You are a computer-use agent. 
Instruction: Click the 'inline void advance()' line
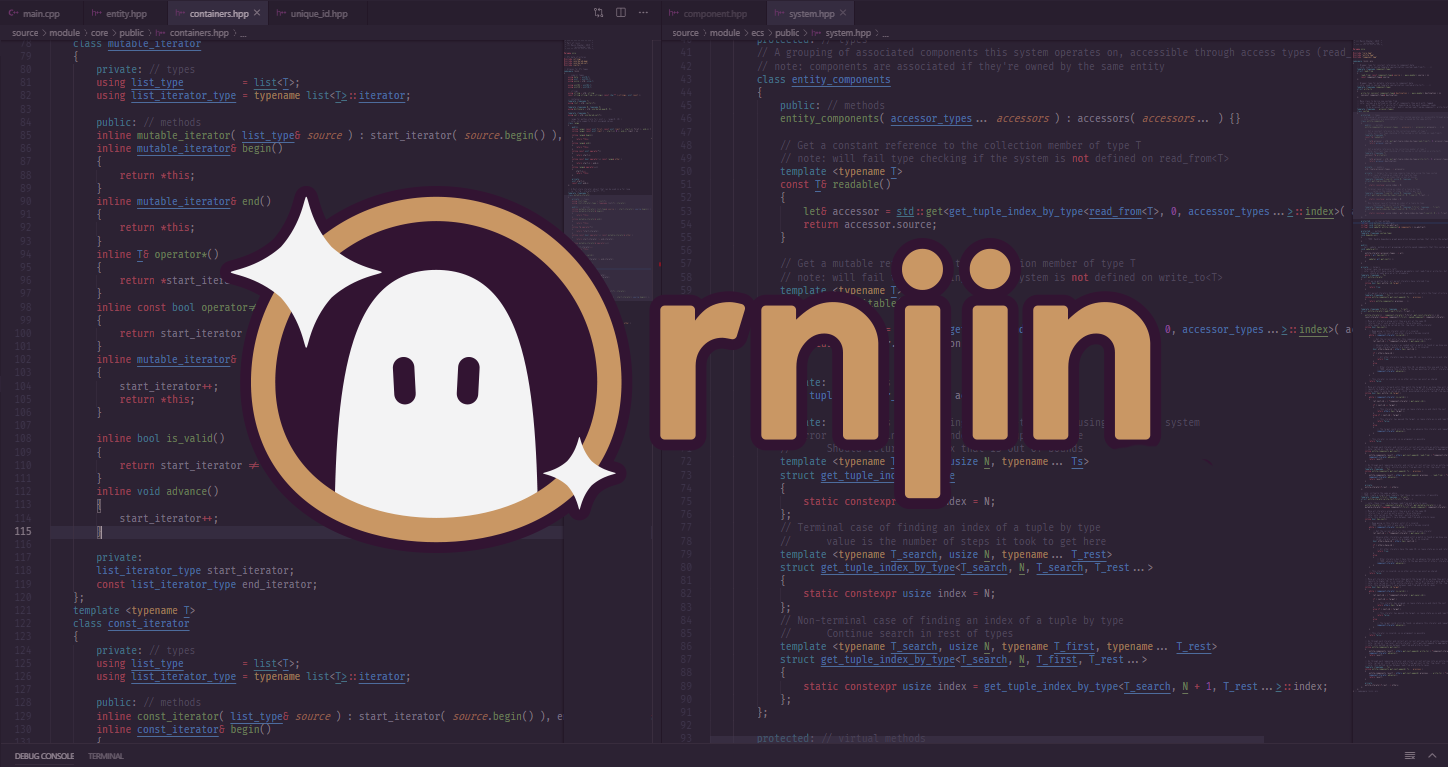point(158,491)
